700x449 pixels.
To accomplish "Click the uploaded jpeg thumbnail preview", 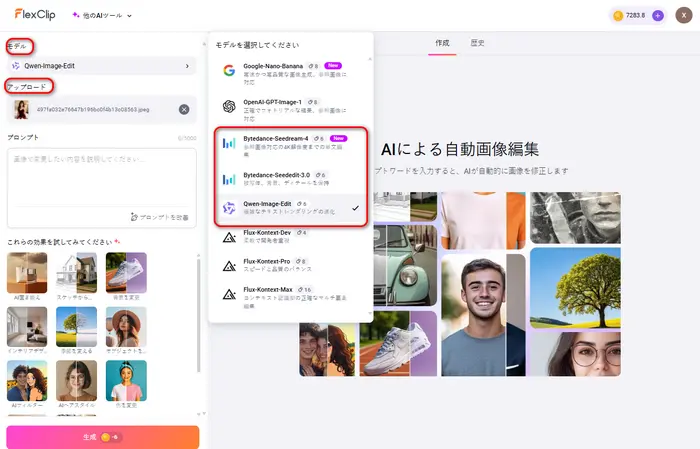I will [21, 109].
